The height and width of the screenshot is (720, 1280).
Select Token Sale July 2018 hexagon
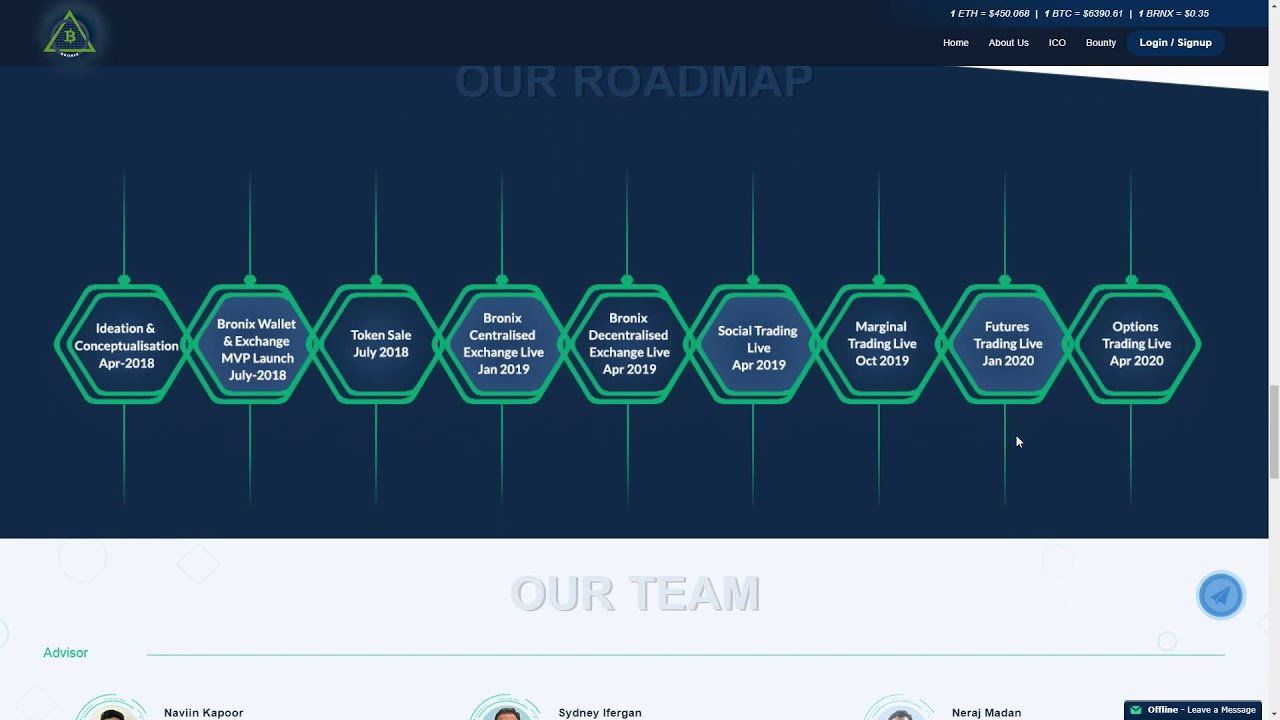(x=377, y=345)
